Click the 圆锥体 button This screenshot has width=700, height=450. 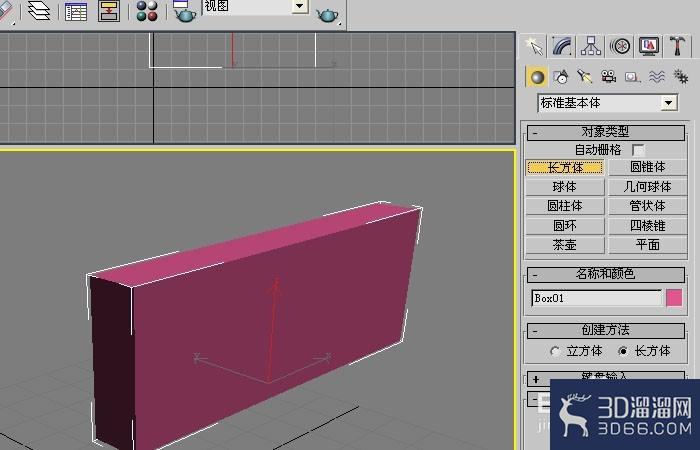[647, 167]
